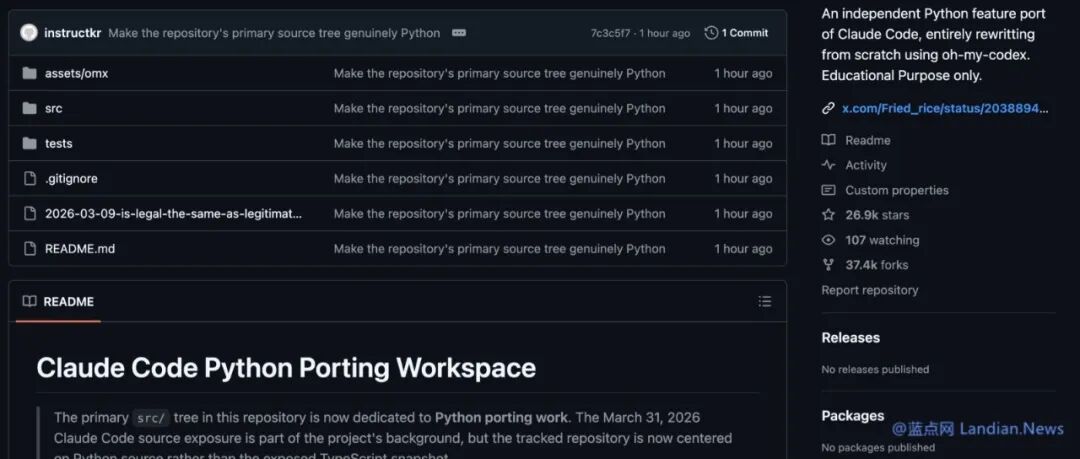The height and width of the screenshot is (459, 1080).
Task: Click Report repository
Action: tap(869, 290)
